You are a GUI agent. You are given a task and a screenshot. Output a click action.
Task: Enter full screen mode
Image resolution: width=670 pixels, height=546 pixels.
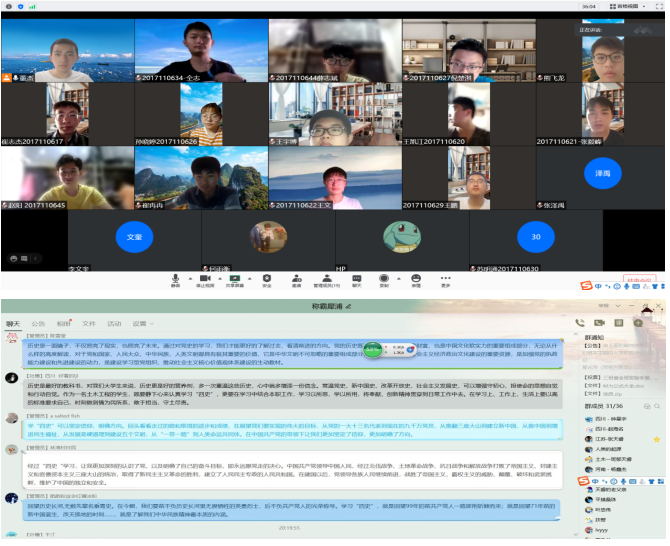point(660,6)
